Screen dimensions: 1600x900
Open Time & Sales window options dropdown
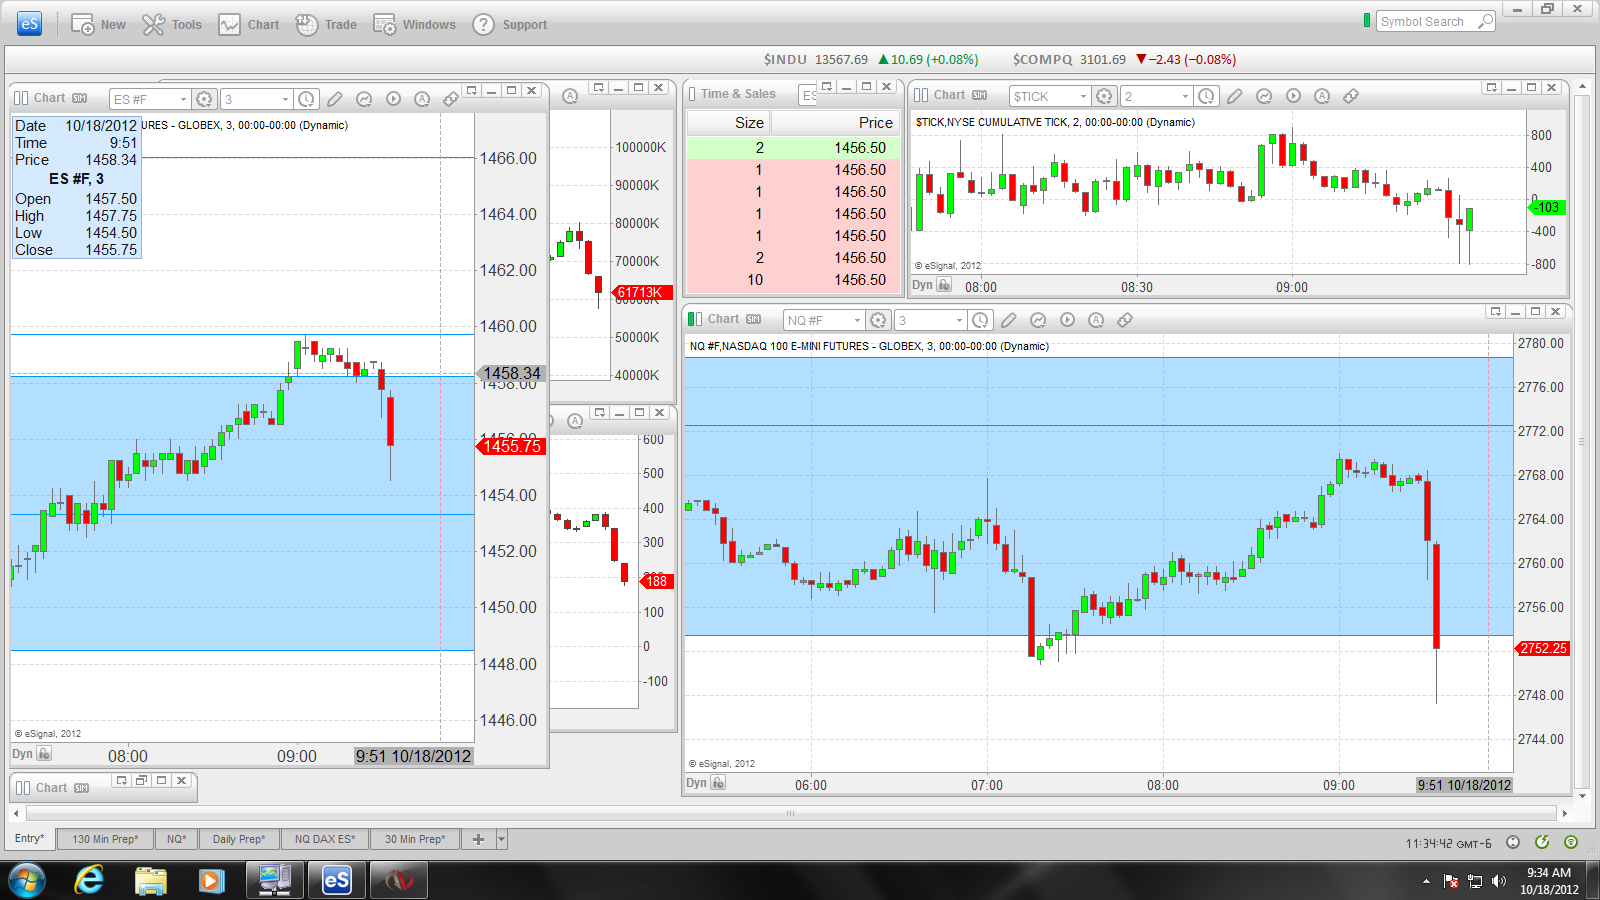pos(827,87)
